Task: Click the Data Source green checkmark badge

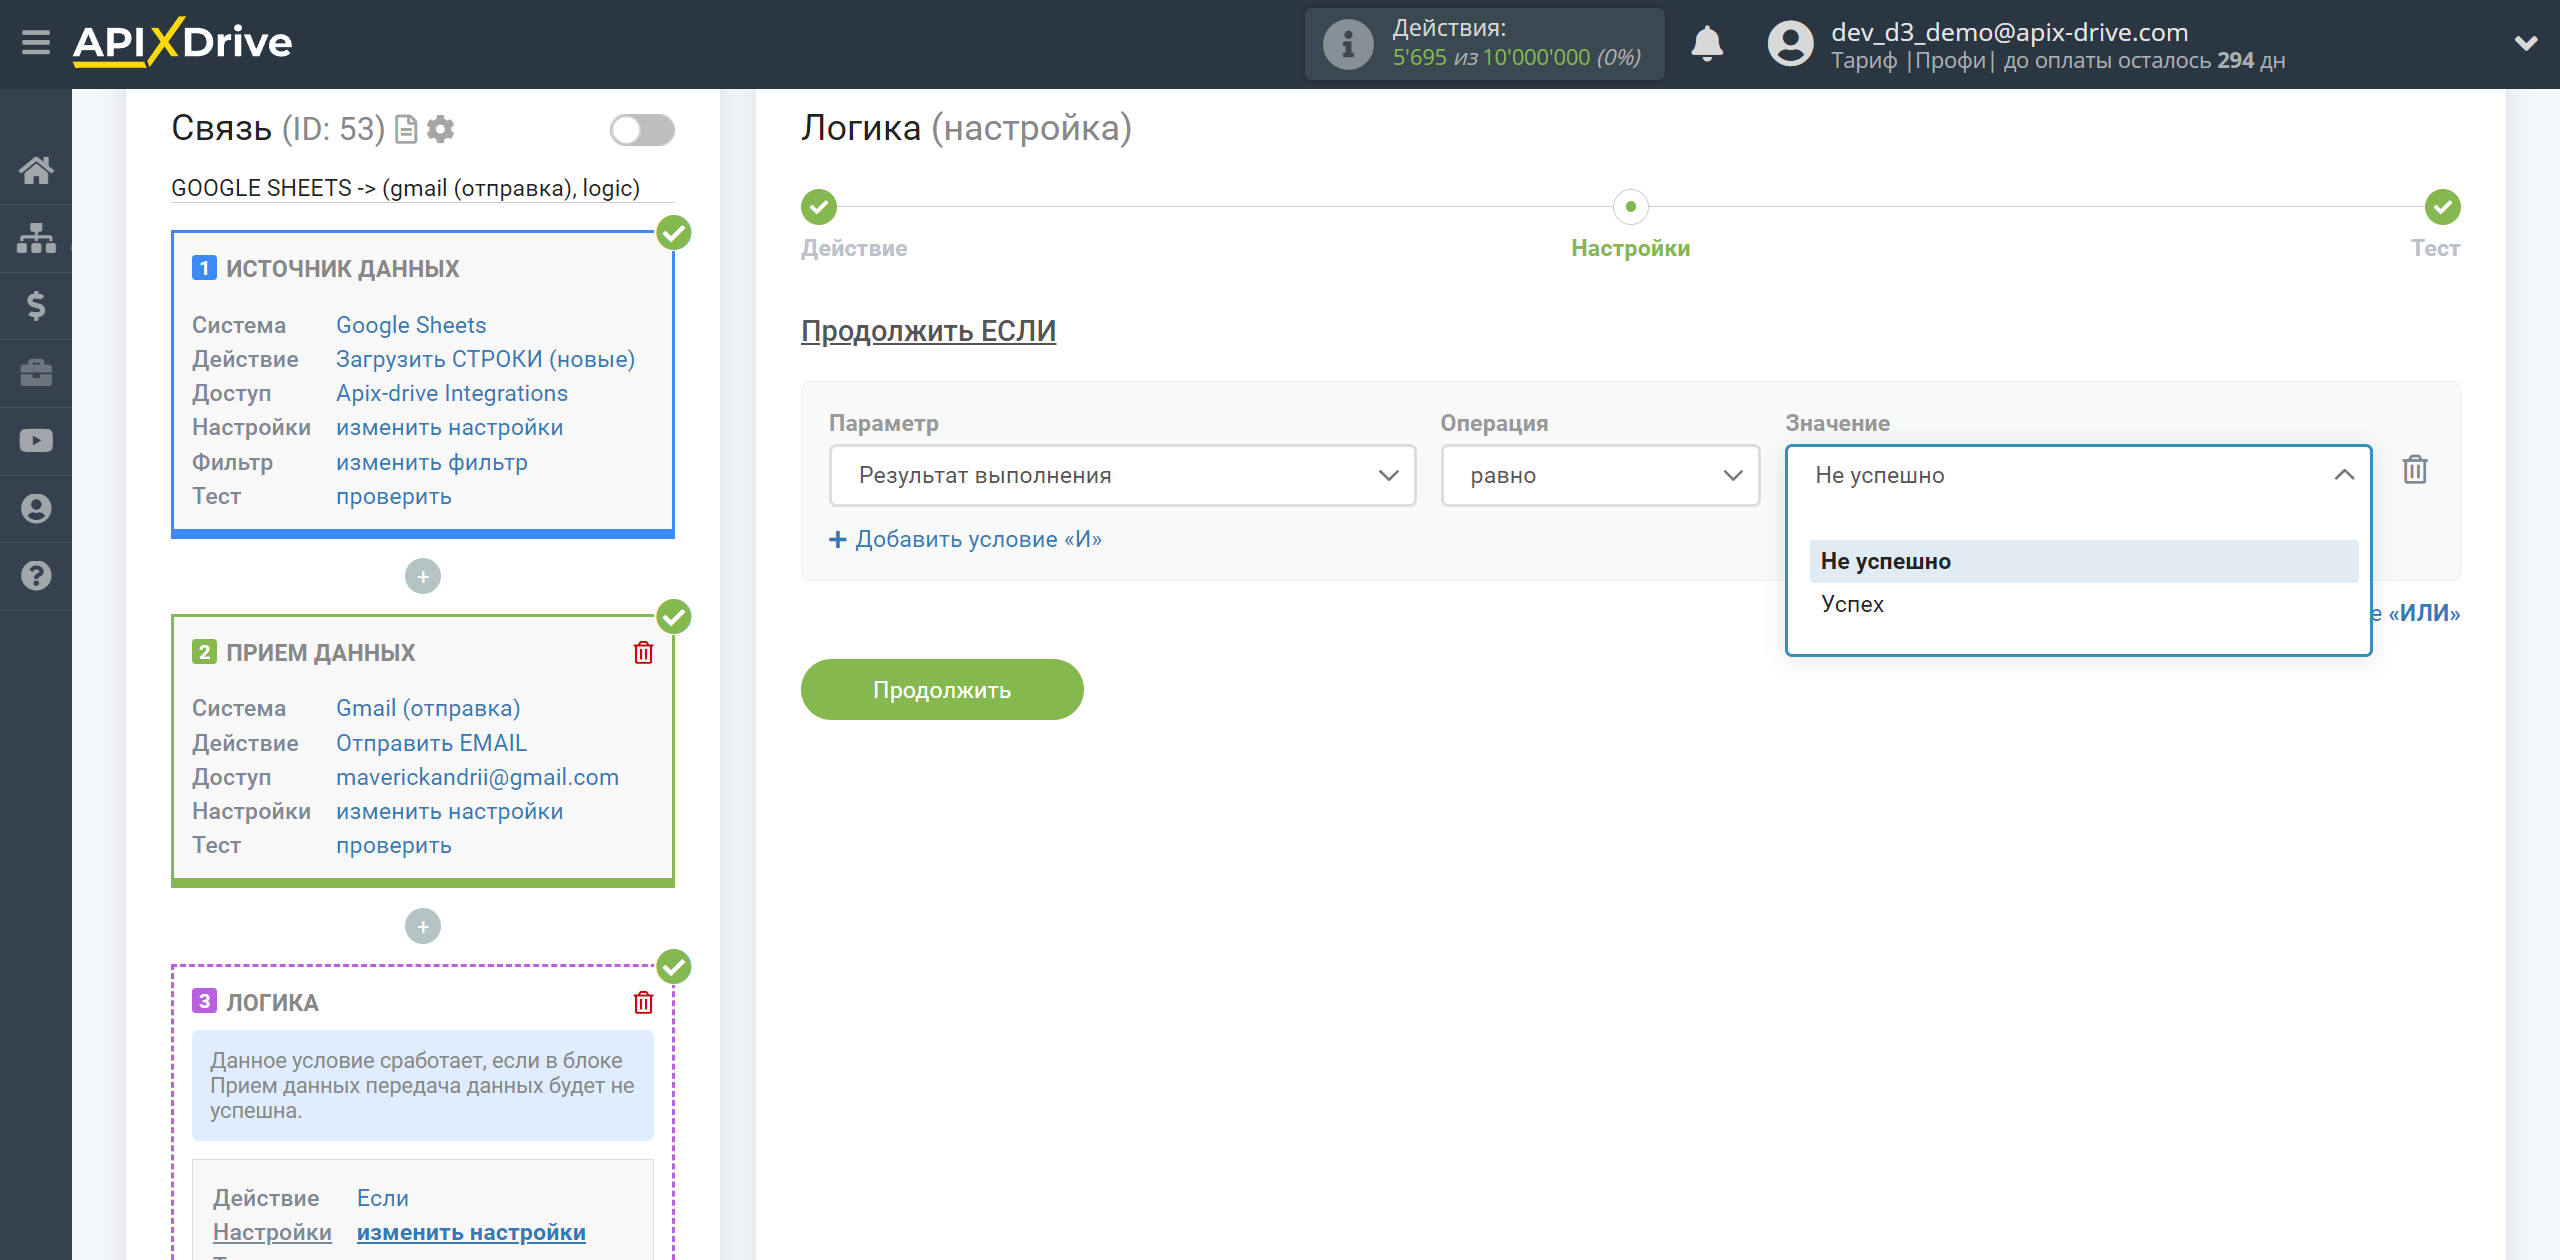Action: click(x=674, y=233)
